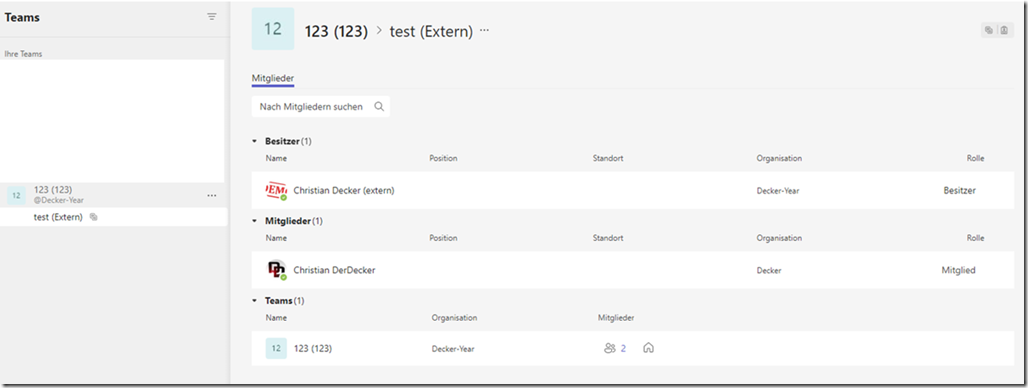Focus the Nach Mitgliedern suchen field

(x=321, y=106)
